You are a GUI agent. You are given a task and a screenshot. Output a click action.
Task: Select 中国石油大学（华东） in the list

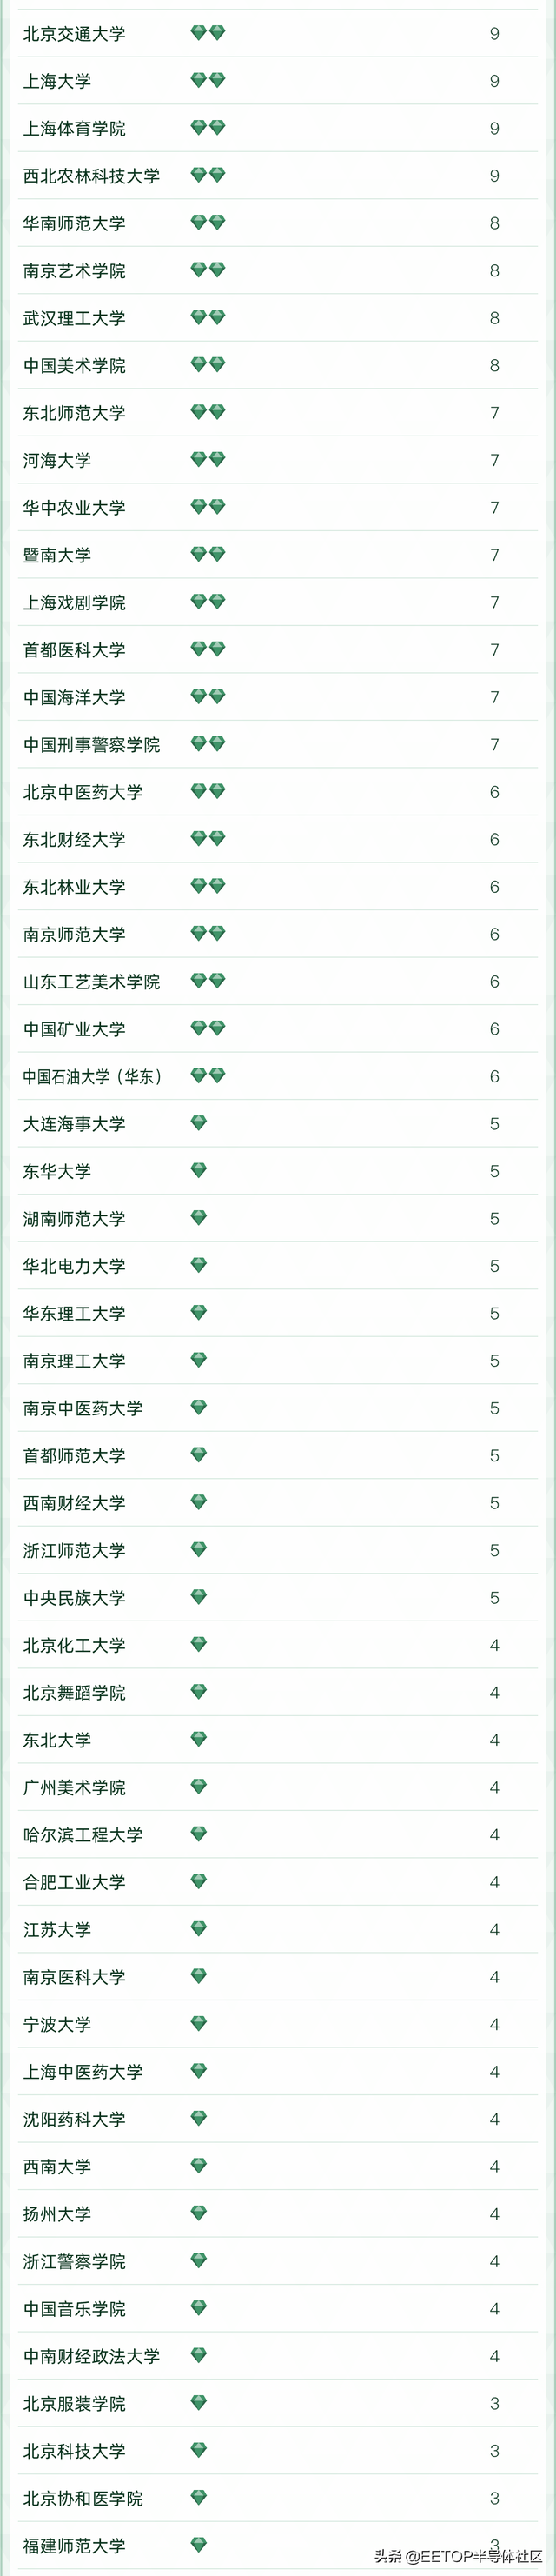click(x=92, y=1077)
